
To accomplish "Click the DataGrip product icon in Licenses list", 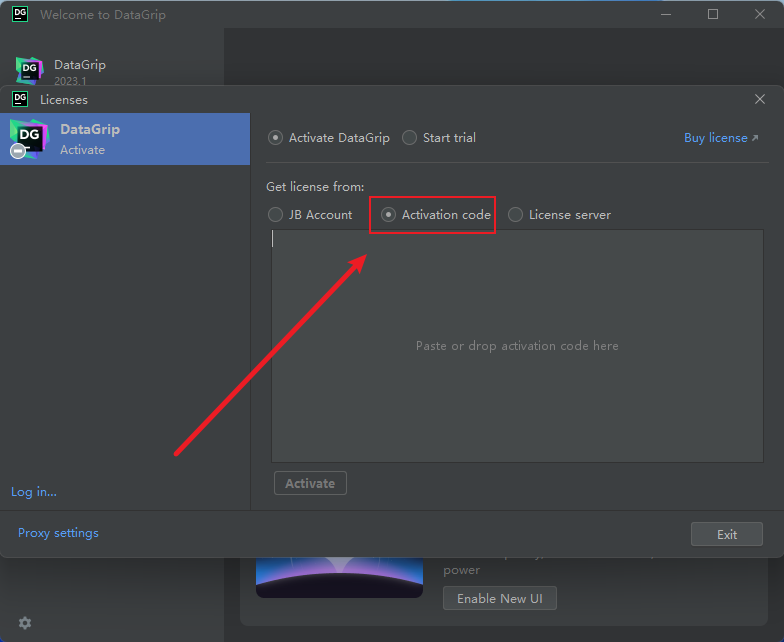I will [x=28, y=139].
